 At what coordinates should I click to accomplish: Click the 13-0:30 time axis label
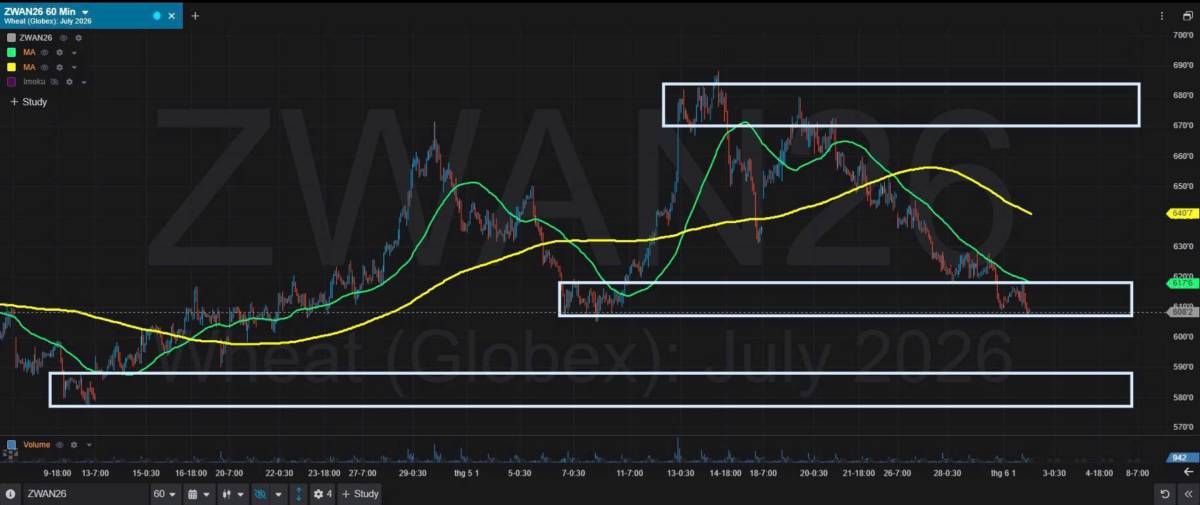(x=682, y=472)
